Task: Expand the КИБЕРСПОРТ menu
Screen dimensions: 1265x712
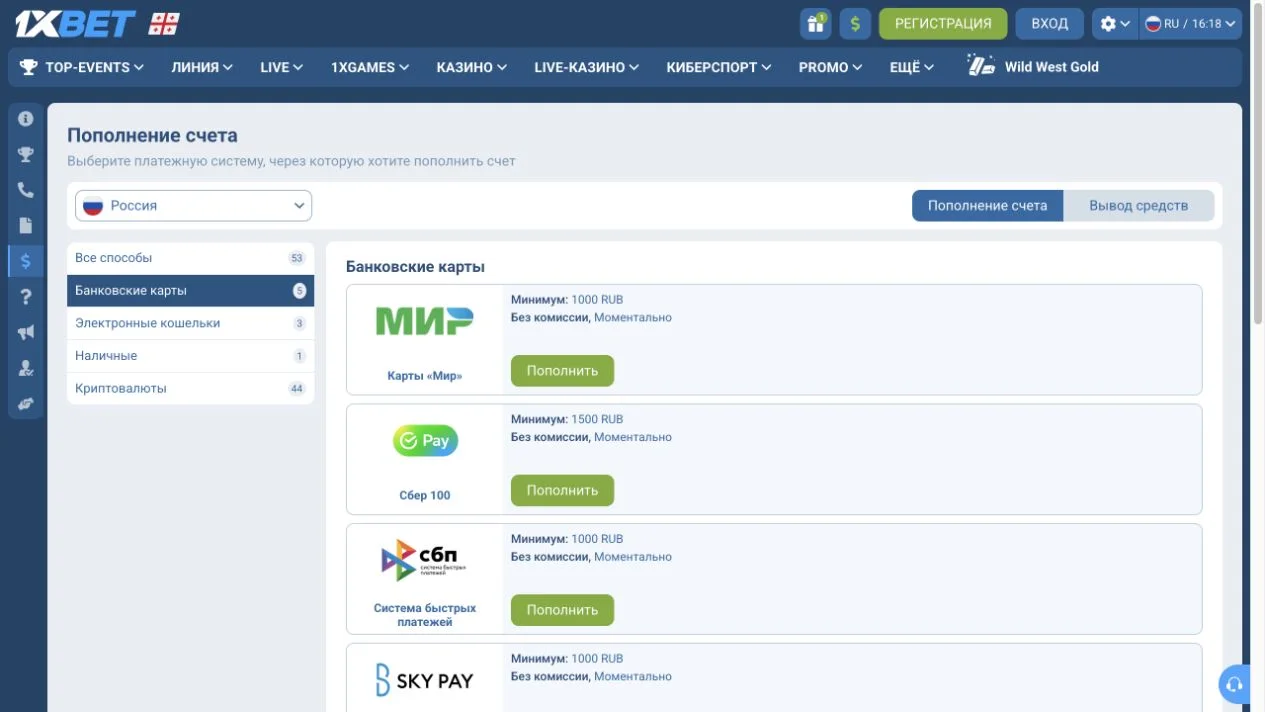Action: coord(719,67)
